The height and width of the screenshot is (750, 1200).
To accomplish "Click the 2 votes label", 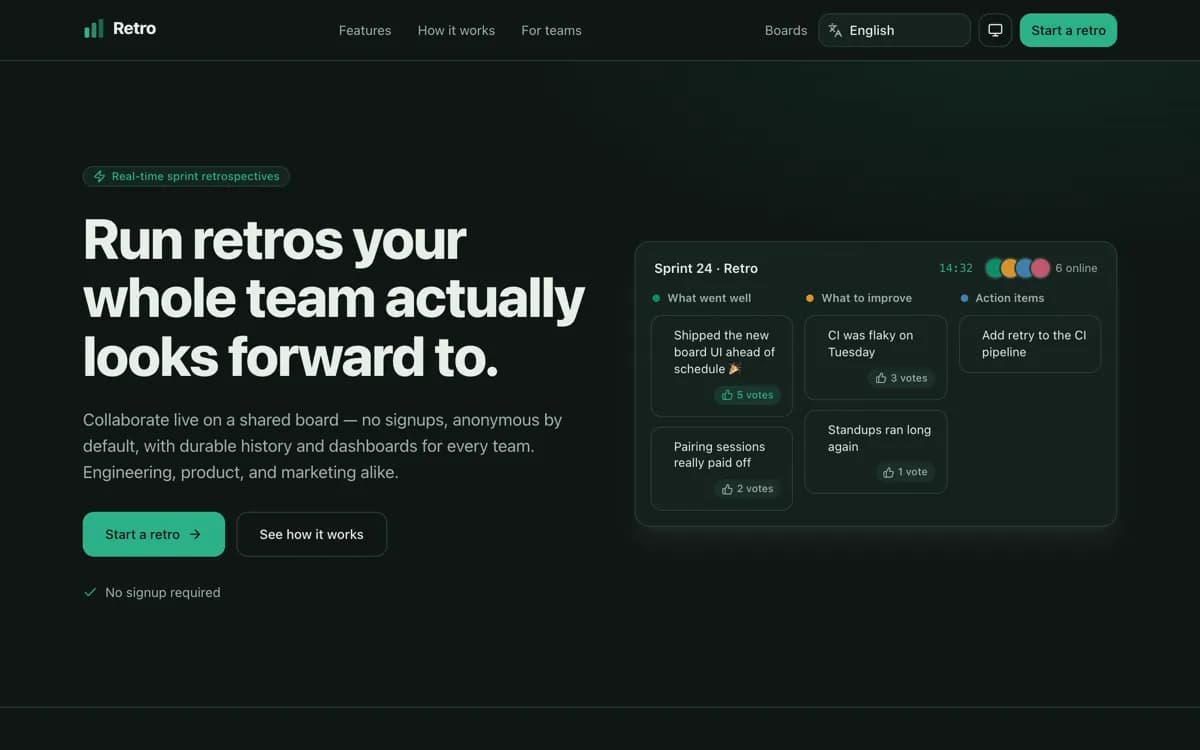I will click(755, 489).
